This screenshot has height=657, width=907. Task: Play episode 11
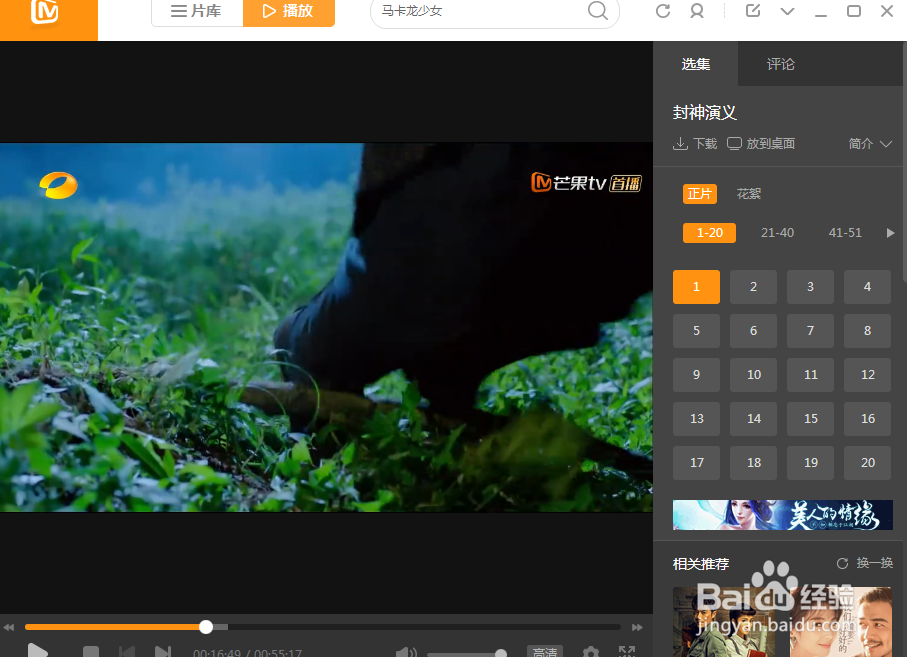(810, 375)
